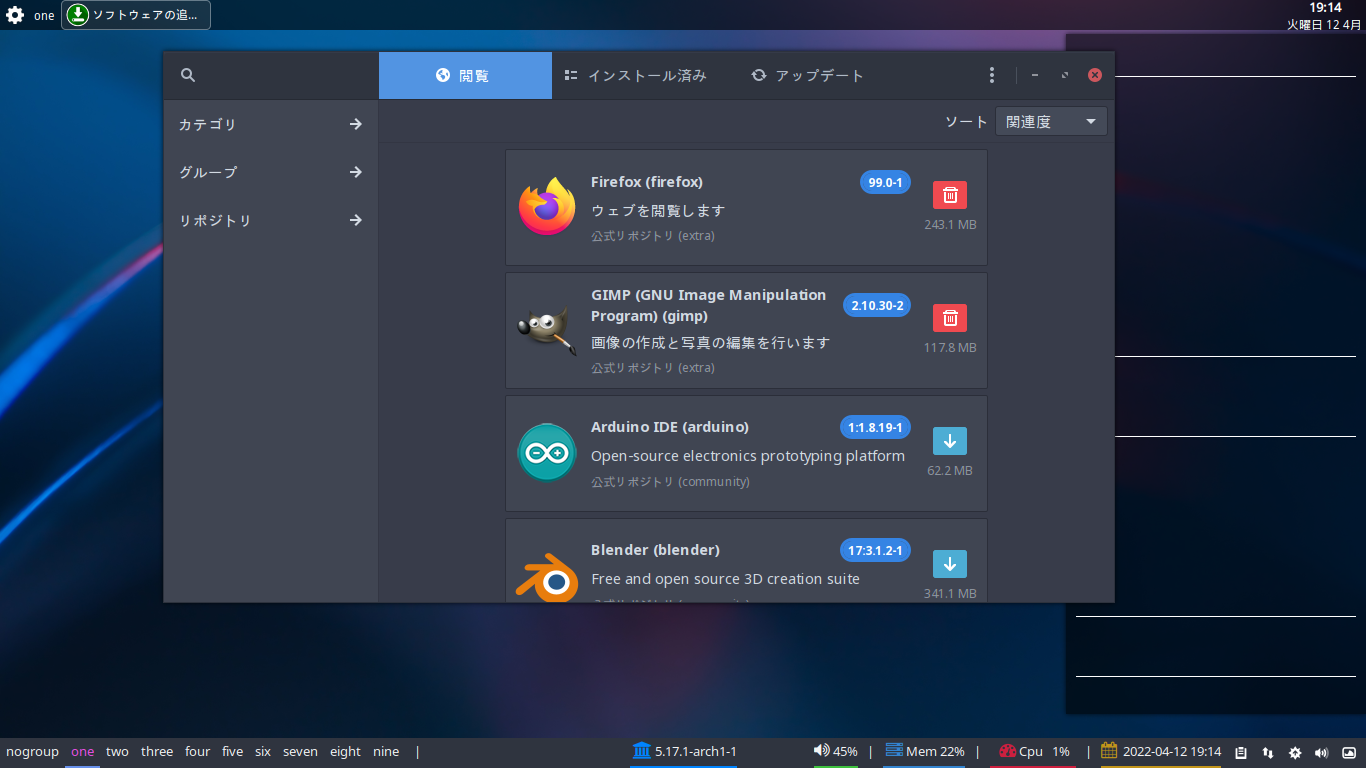Click the Firefox app logo

pyautogui.click(x=547, y=207)
